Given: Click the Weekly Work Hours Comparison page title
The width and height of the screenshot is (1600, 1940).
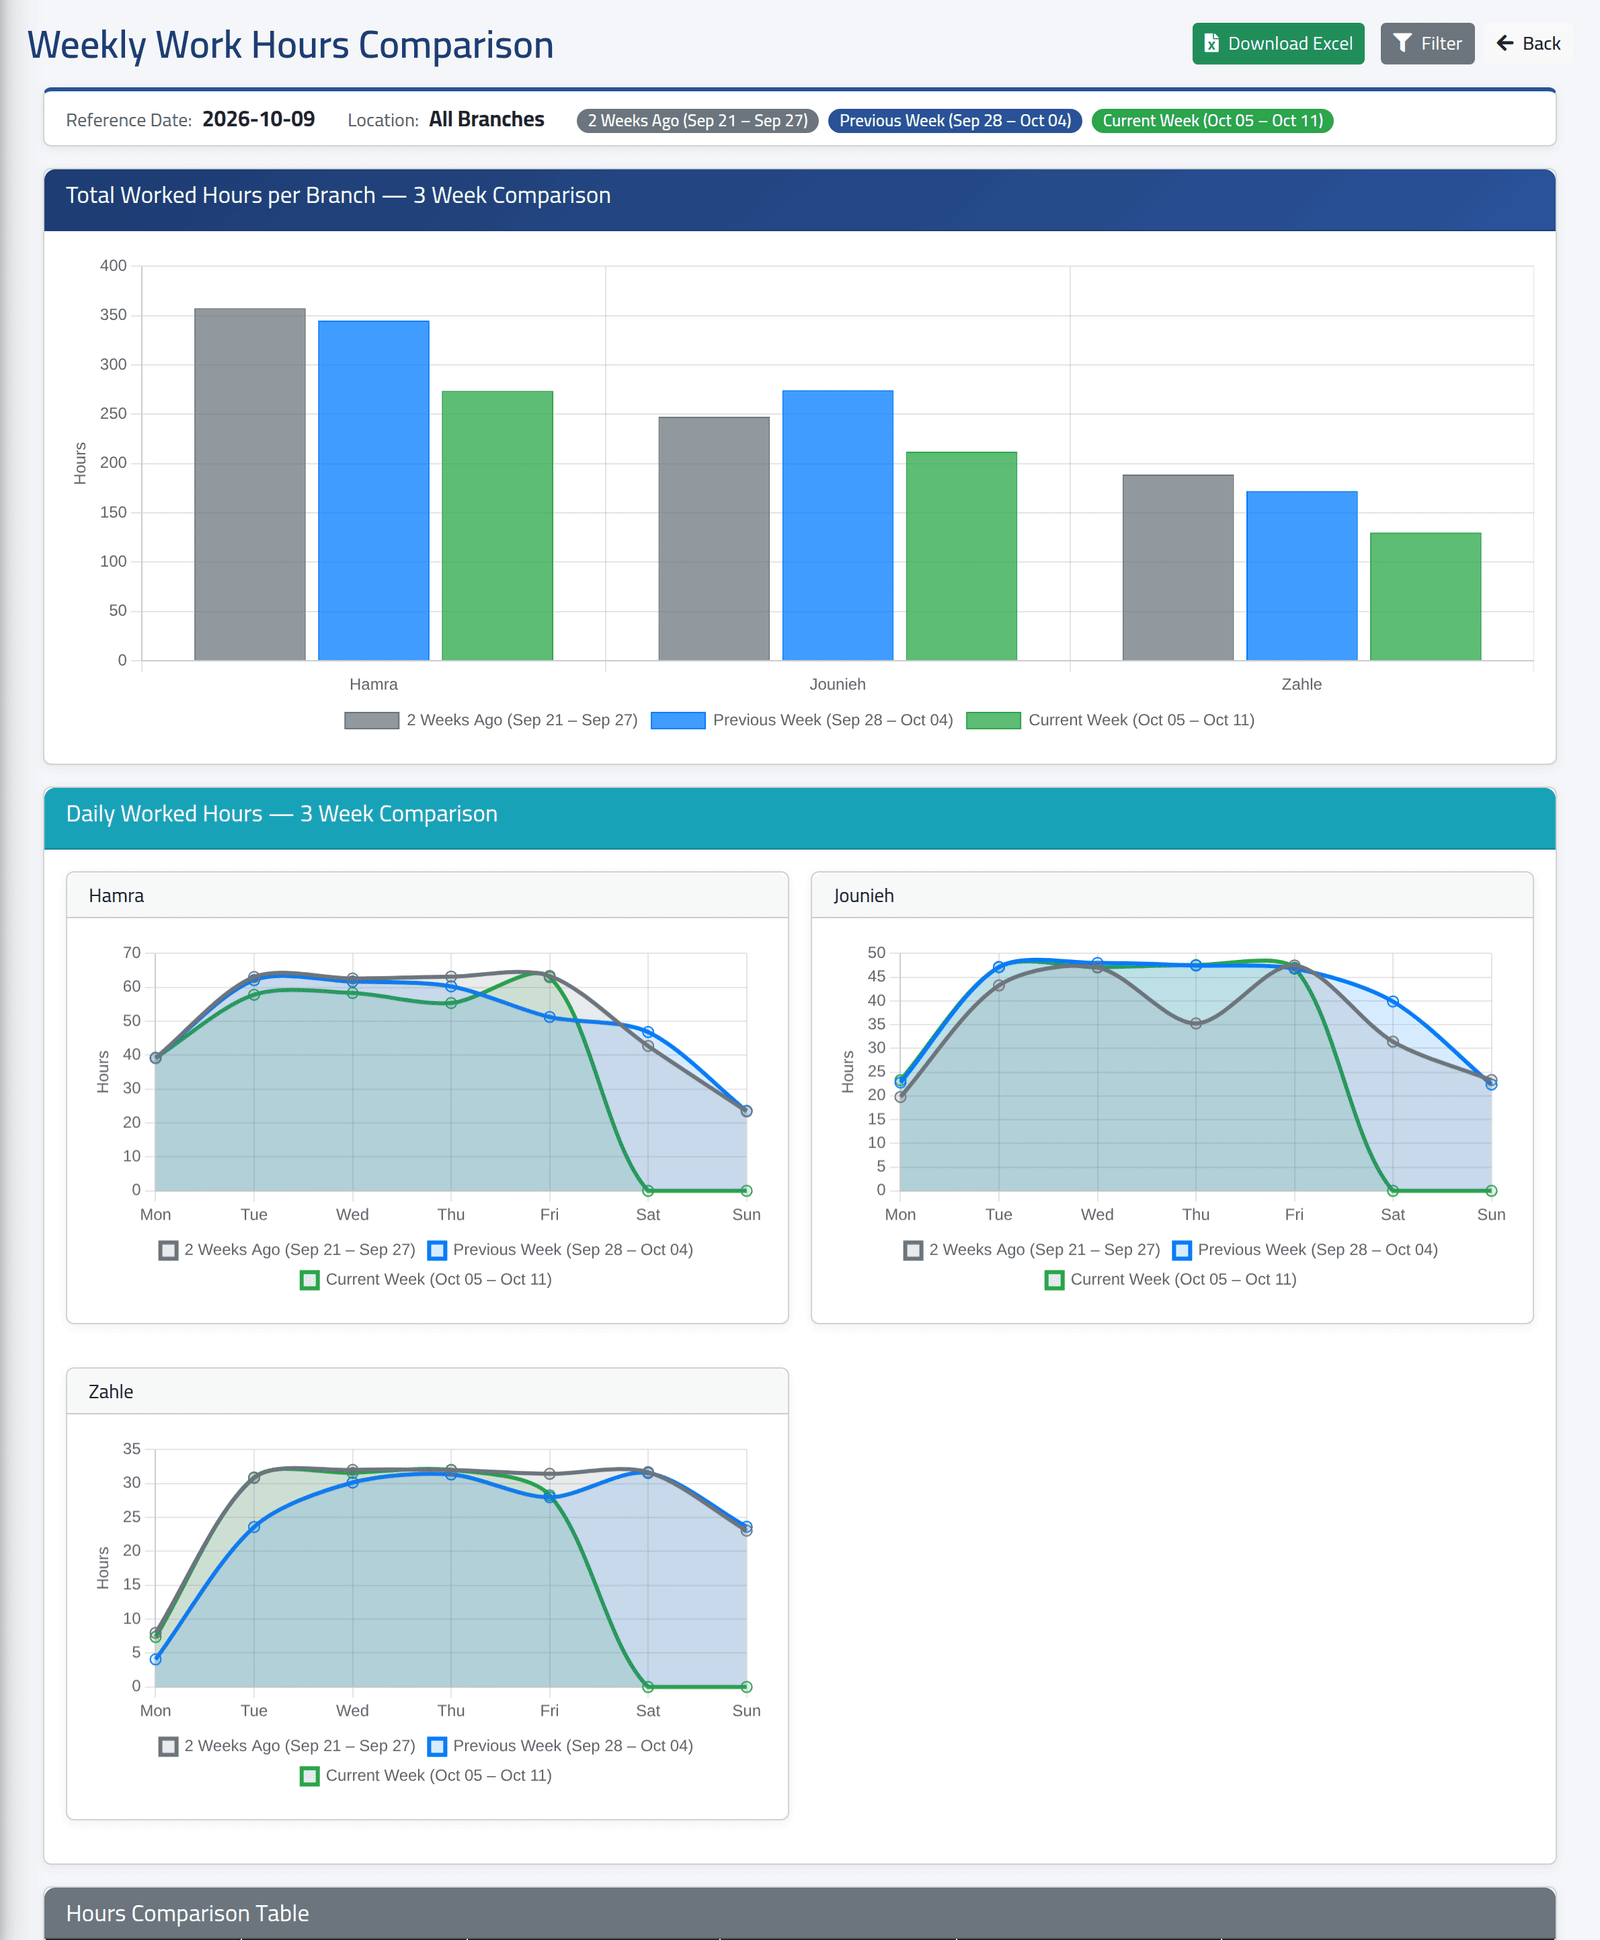Looking at the screenshot, I should 290,45.
